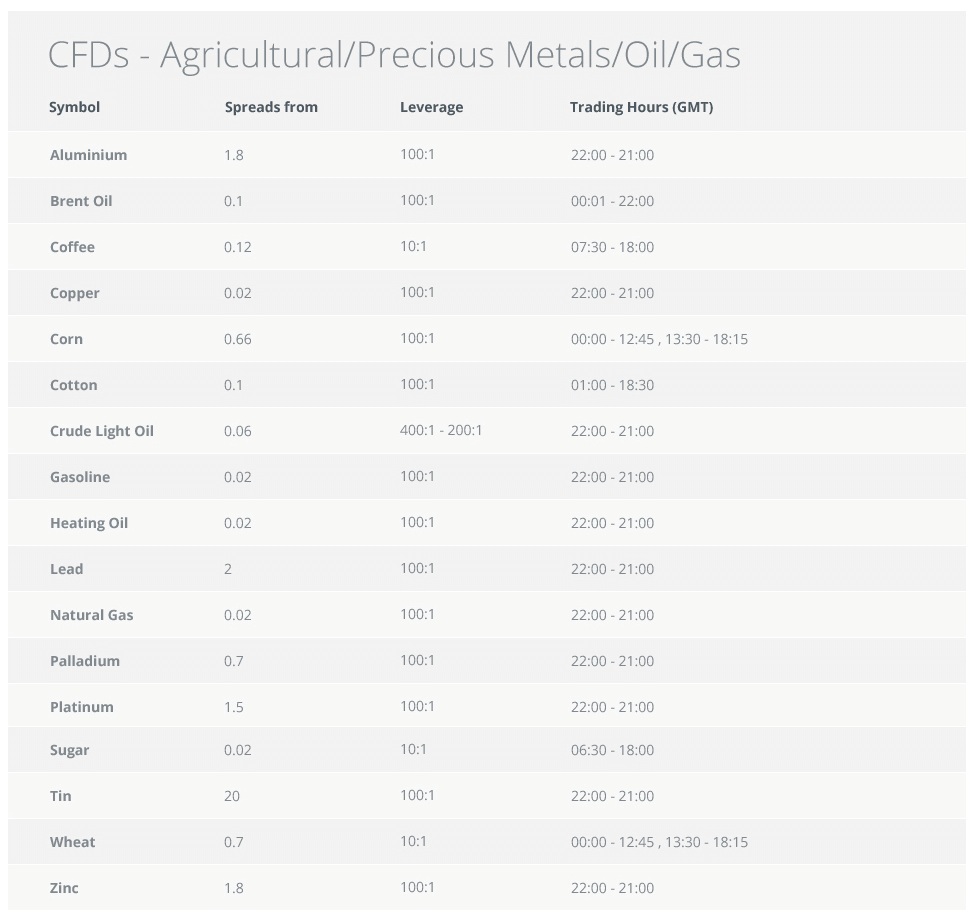Click the Leverage column header
Viewport: 975px width, 918px height.
431,107
